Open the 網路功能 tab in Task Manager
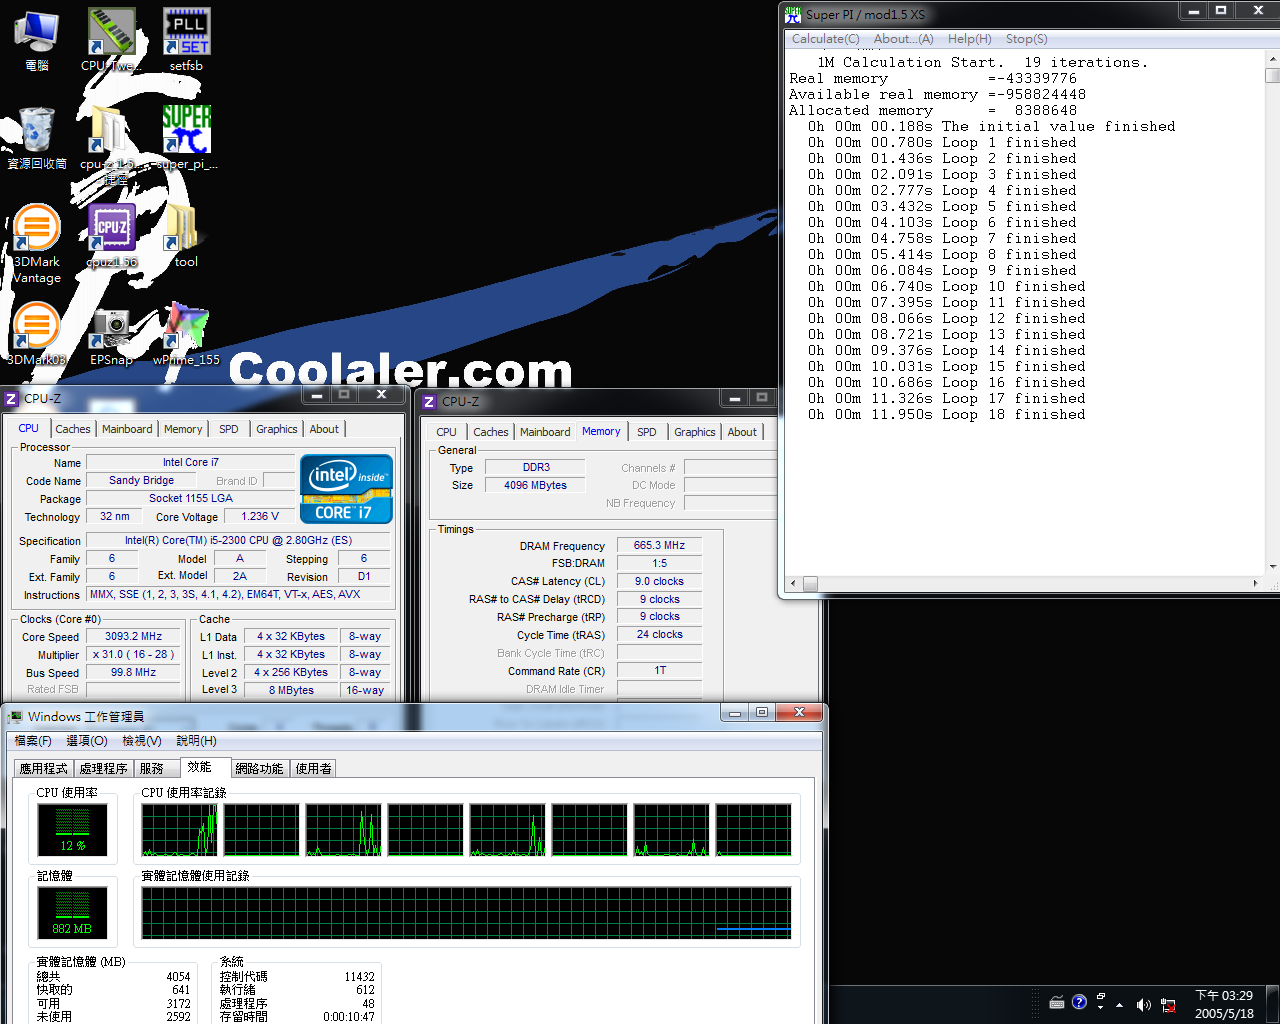The height and width of the screenshot is (1024, 1280). coord(260,769)
